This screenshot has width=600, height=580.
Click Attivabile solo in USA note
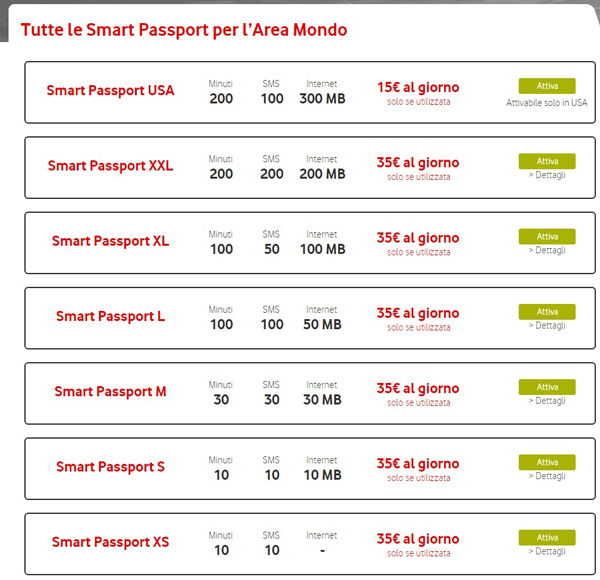coord(546,103)
